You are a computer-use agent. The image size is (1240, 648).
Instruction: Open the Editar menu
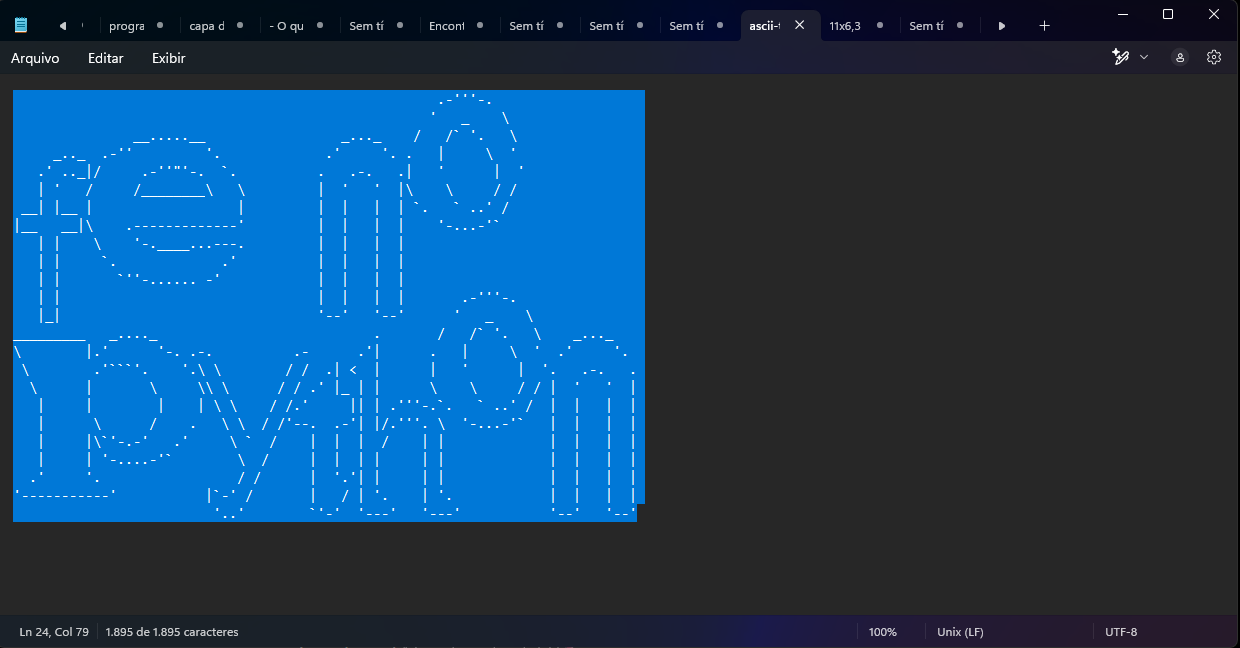(x=105, y=58)
